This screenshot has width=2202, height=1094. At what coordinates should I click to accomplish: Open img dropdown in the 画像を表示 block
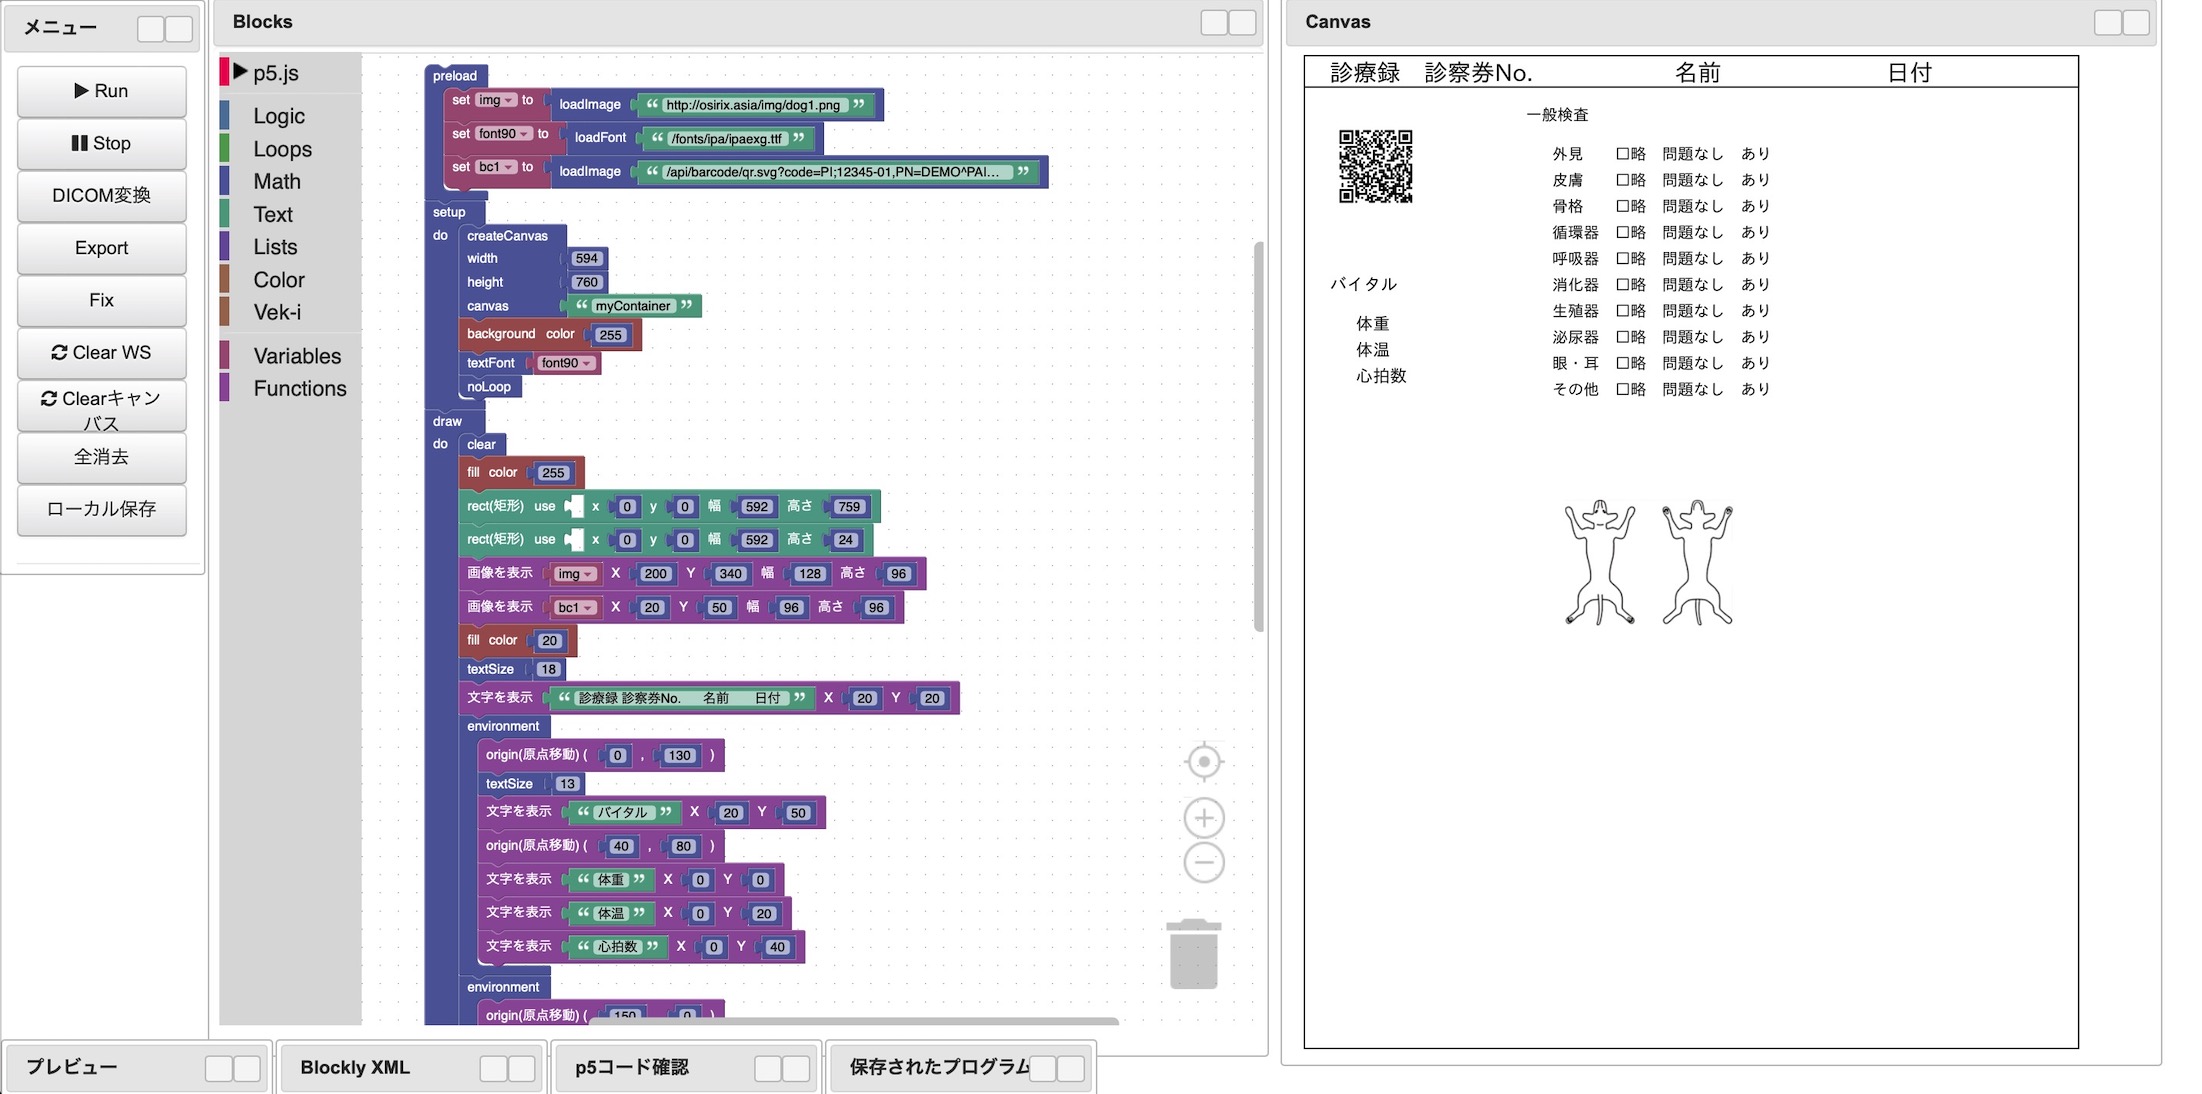575,574
